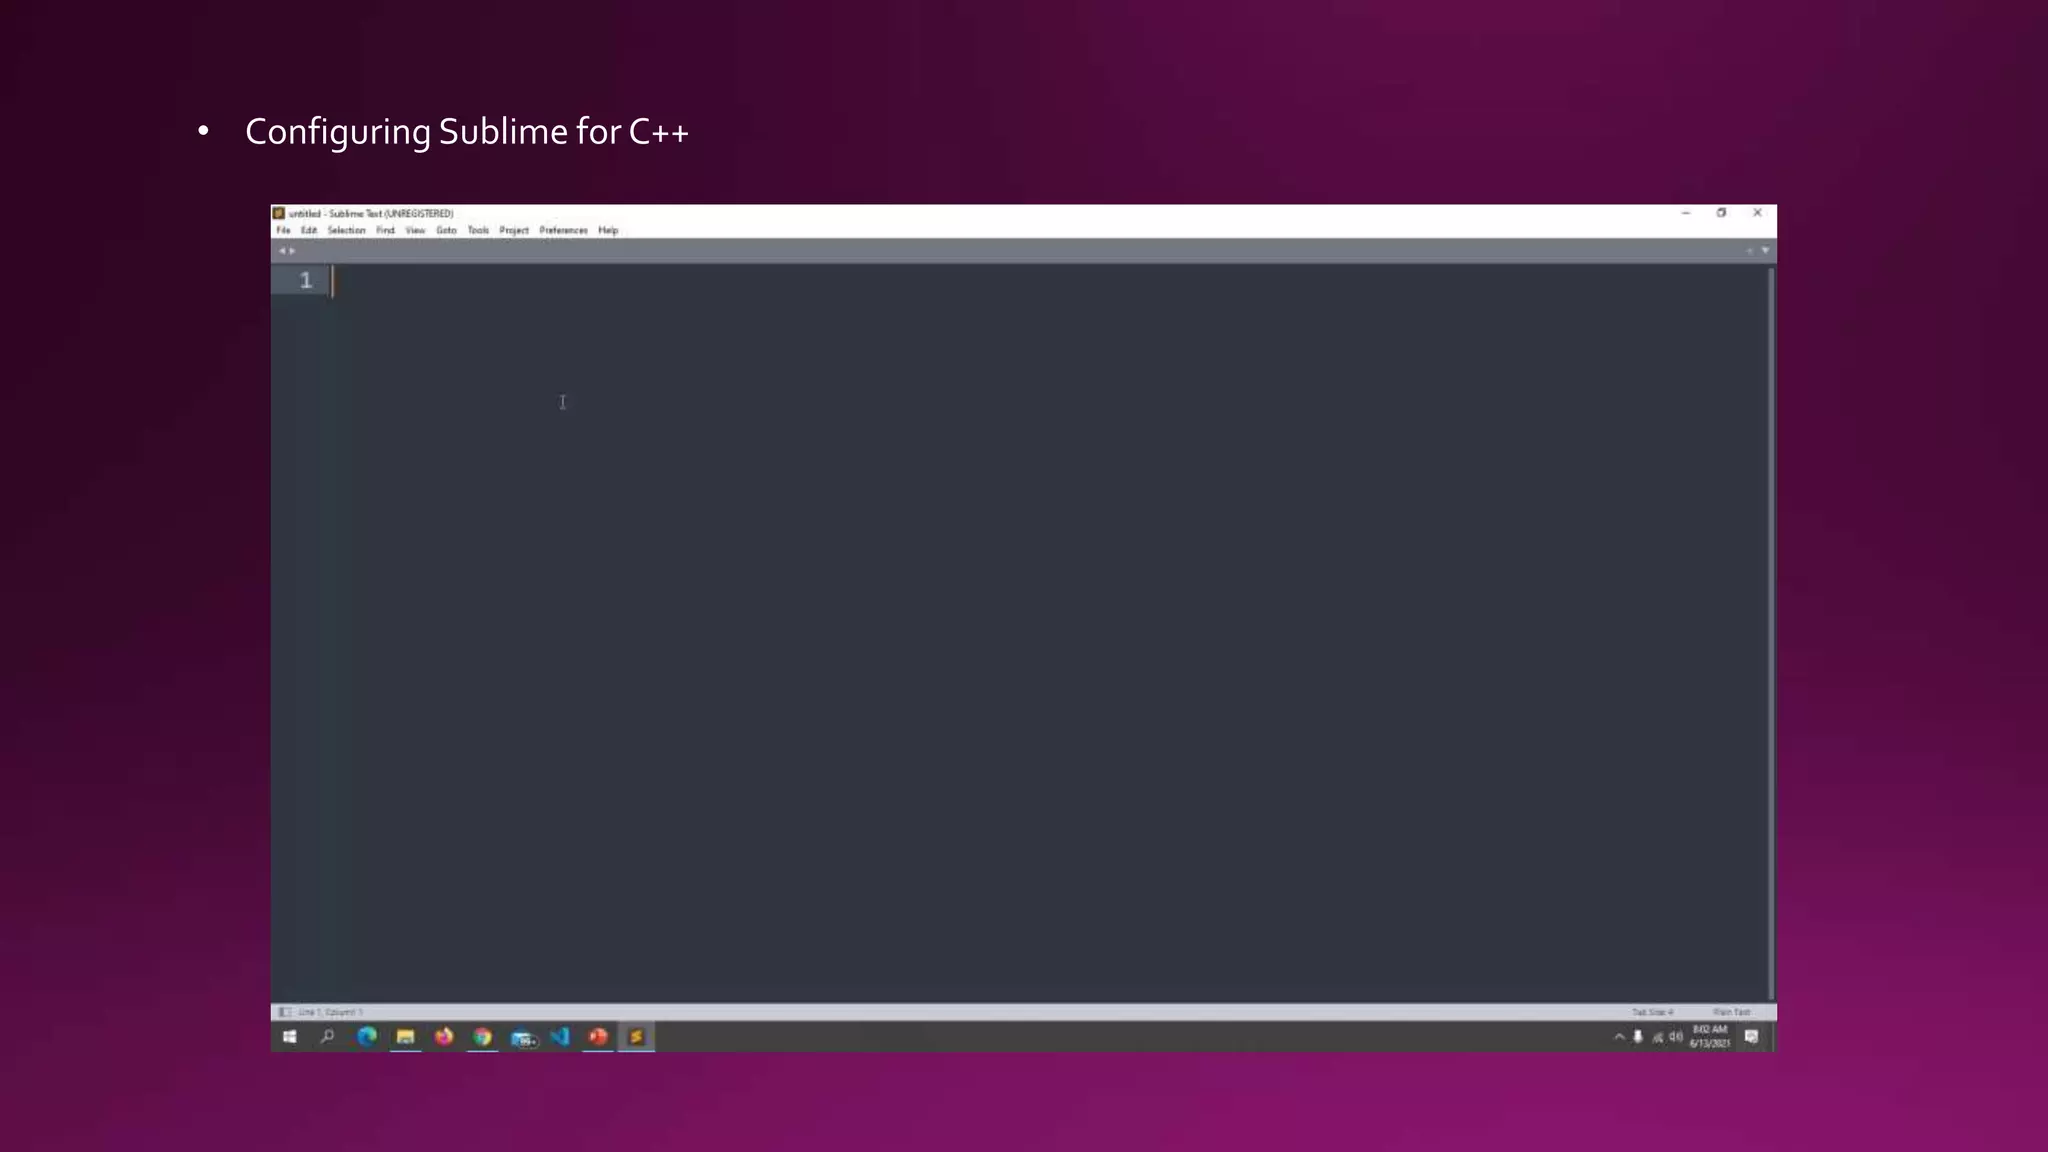Screen dimensions: 2048x1152
Task: Open the tab list dropdown arrow
Action: click(x=1765, y=251)
